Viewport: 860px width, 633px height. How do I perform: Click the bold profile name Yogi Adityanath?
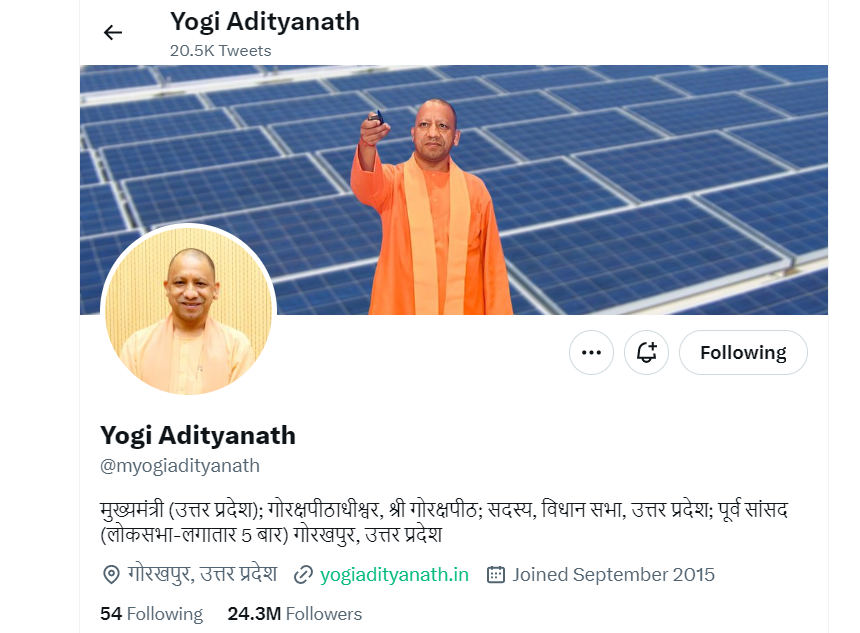198,436
